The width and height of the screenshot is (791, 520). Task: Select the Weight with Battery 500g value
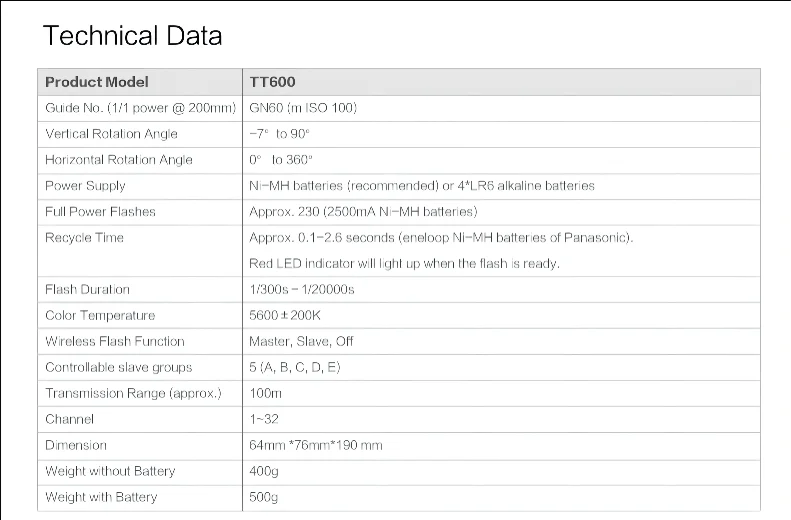(x=263, y=497)
